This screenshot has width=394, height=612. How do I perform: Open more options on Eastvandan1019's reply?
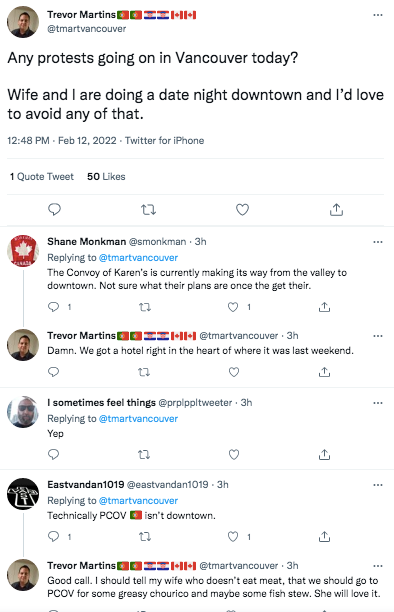pos(378,485)
